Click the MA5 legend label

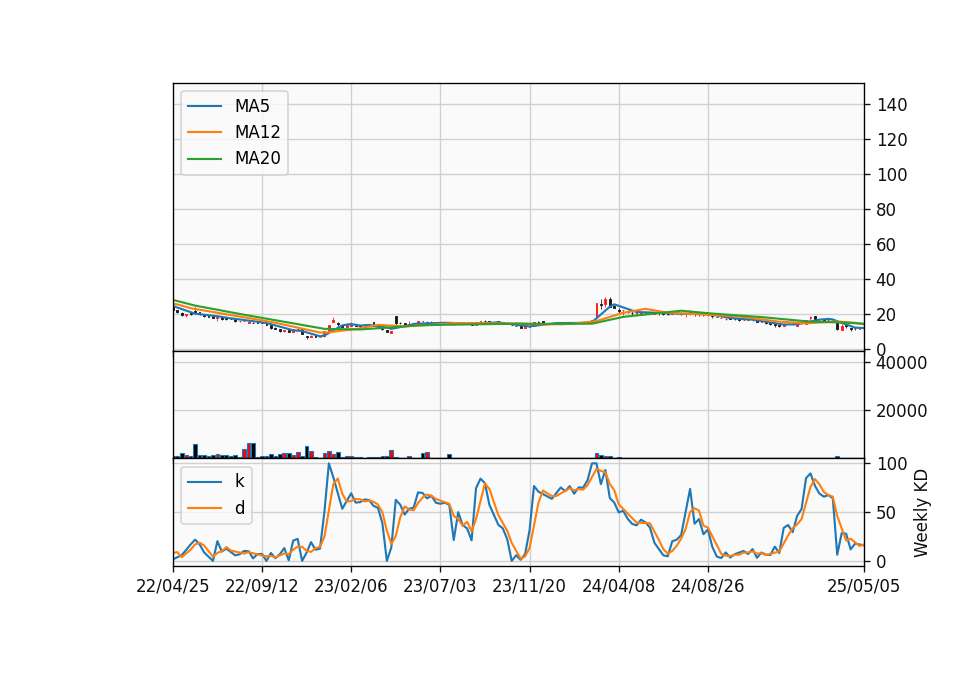252,106
